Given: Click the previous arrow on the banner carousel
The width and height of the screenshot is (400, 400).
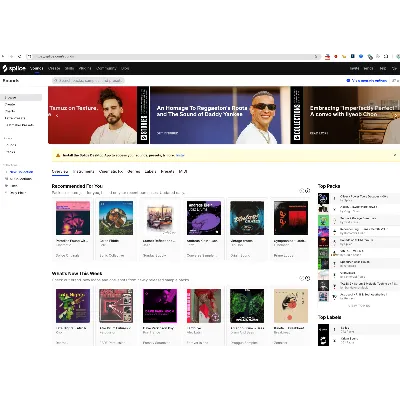Looking at the screenshot, I should pos(57,115).
